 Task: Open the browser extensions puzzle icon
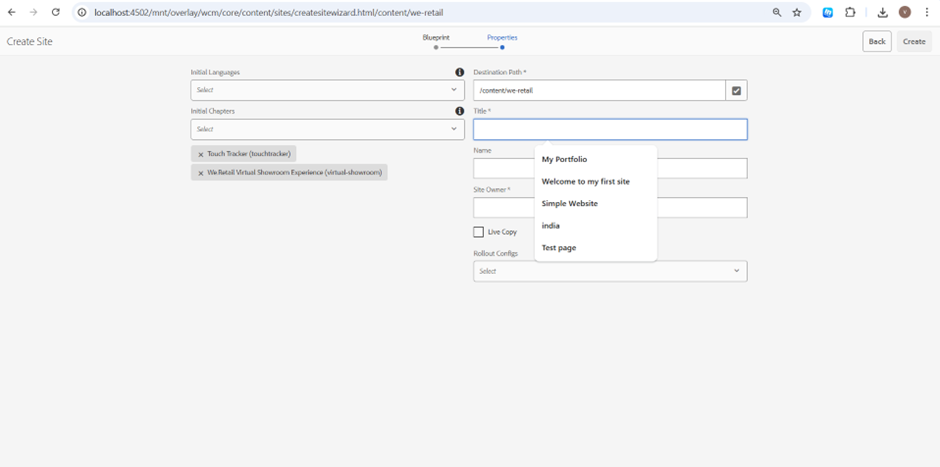(850, 12)
